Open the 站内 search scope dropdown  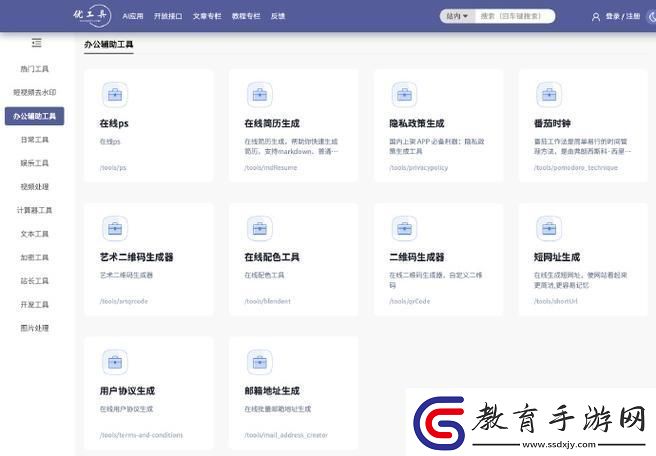click(457, 16)
